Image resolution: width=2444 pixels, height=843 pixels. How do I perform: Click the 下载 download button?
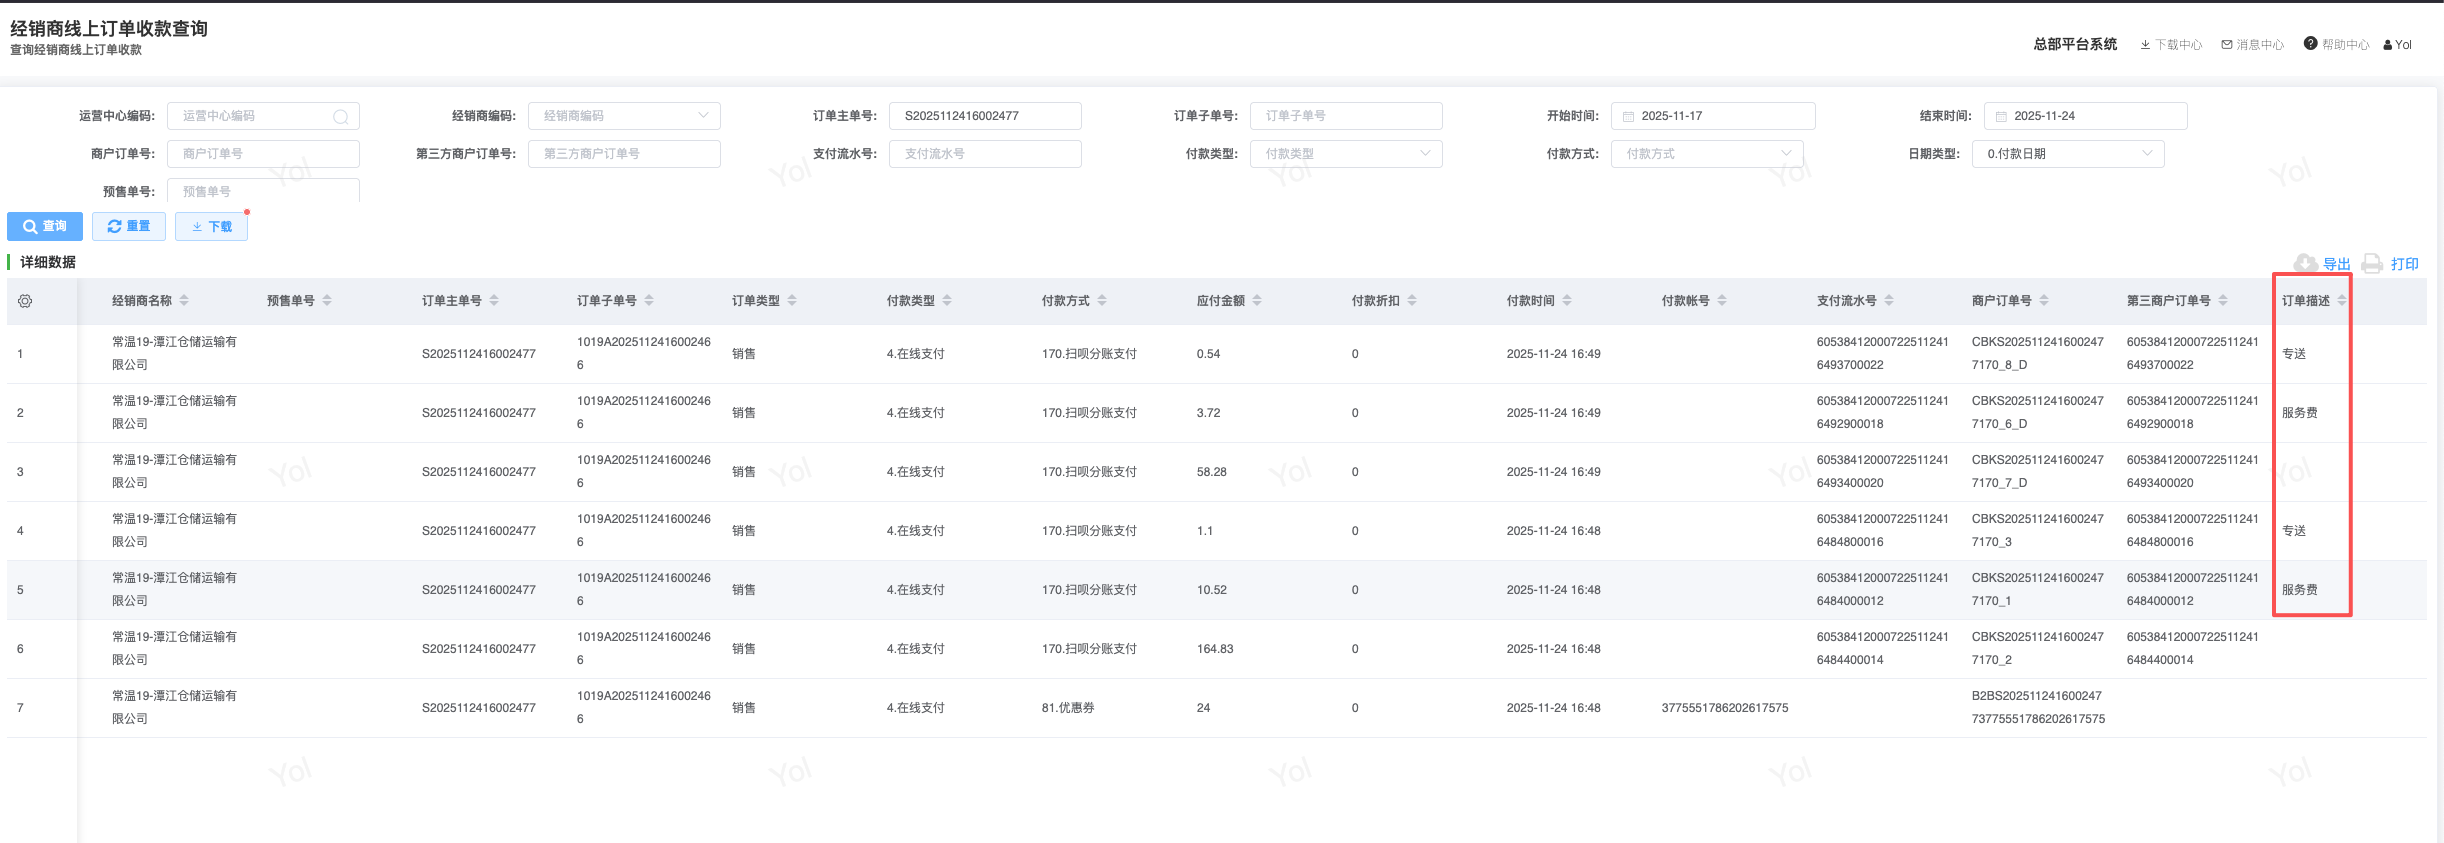[211, 227]
